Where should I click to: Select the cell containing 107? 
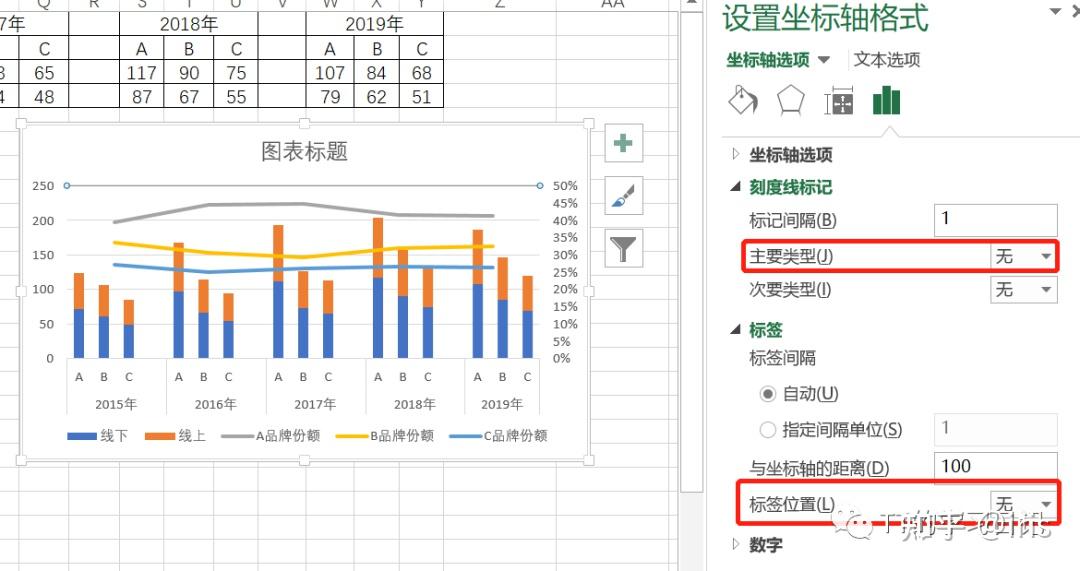329,72
